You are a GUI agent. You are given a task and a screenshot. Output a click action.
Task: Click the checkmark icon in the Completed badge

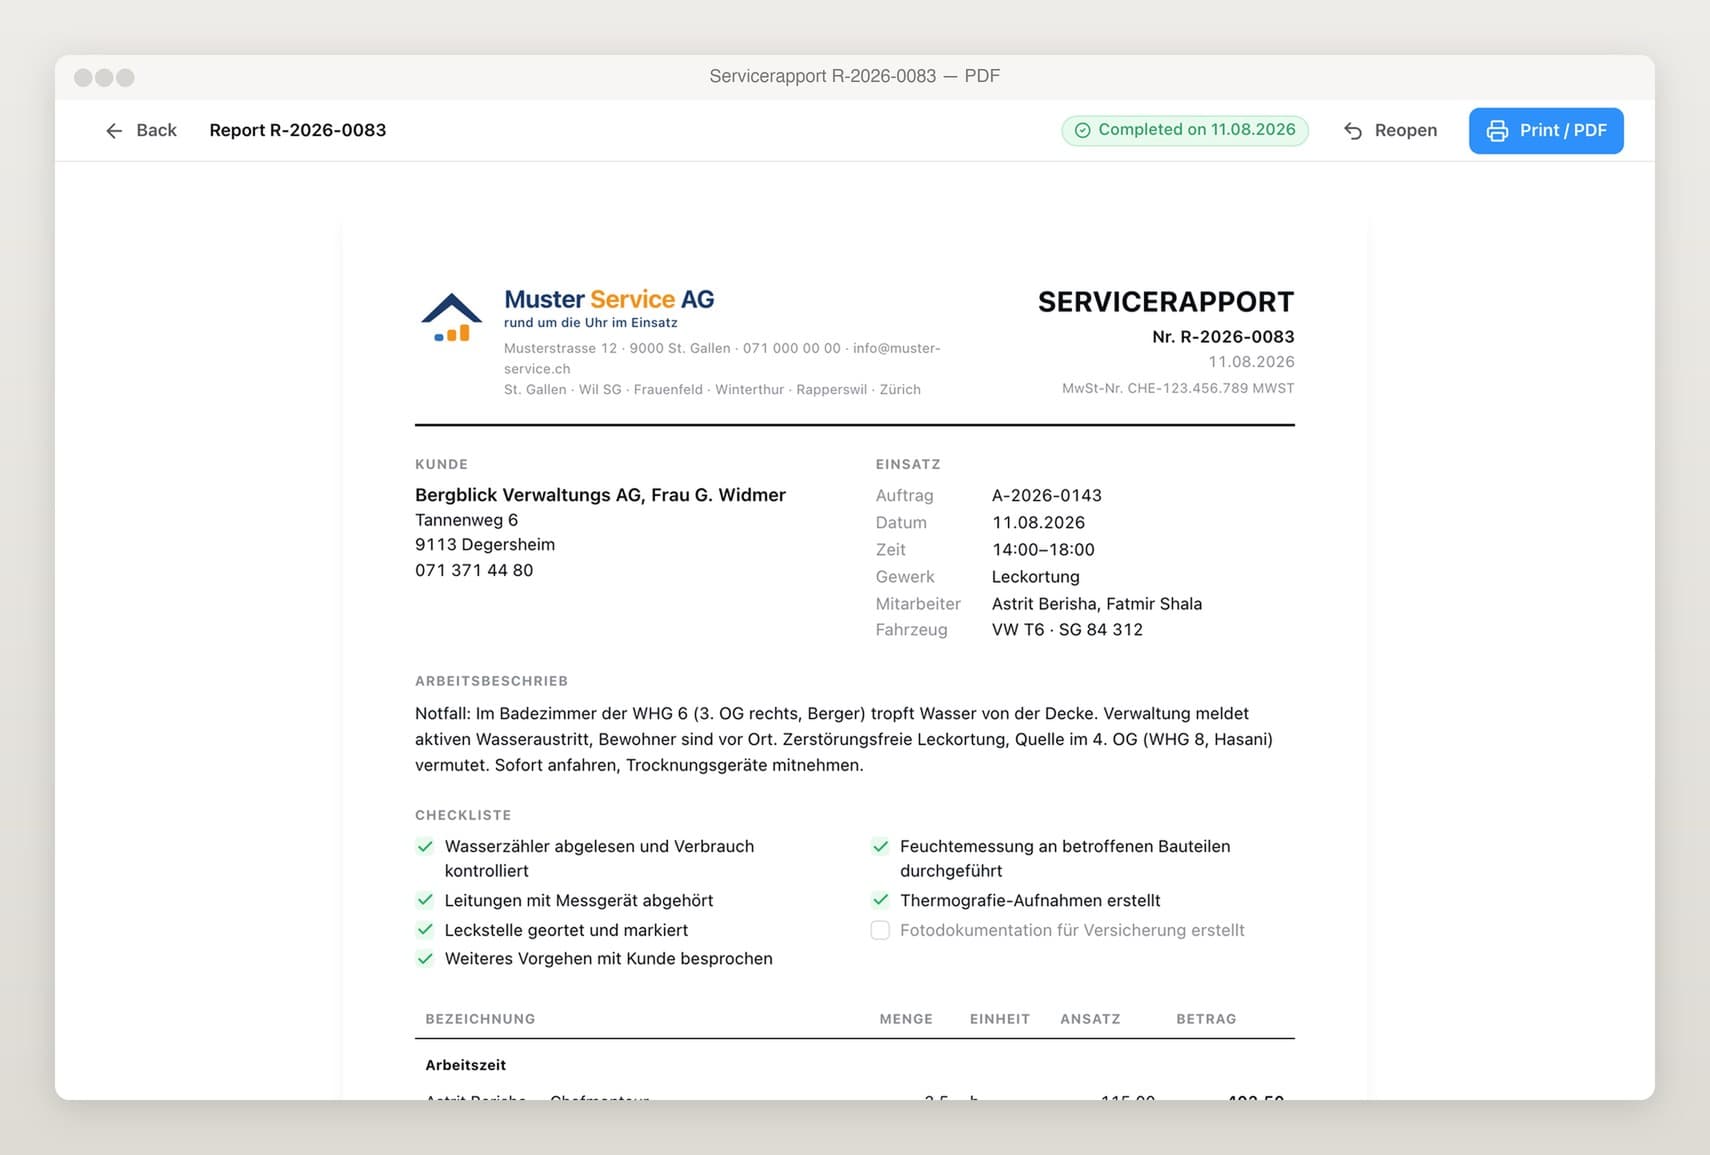(x=1082, y=130)
